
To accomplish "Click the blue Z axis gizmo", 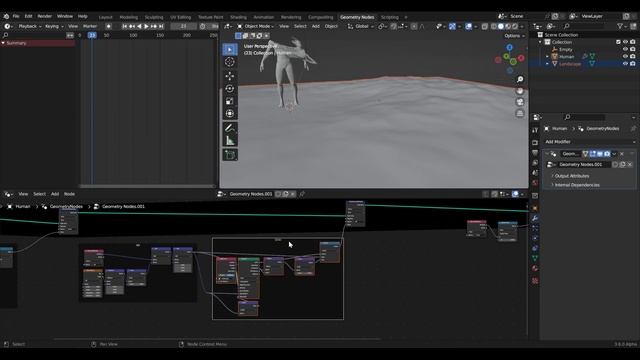I will 509,48.
